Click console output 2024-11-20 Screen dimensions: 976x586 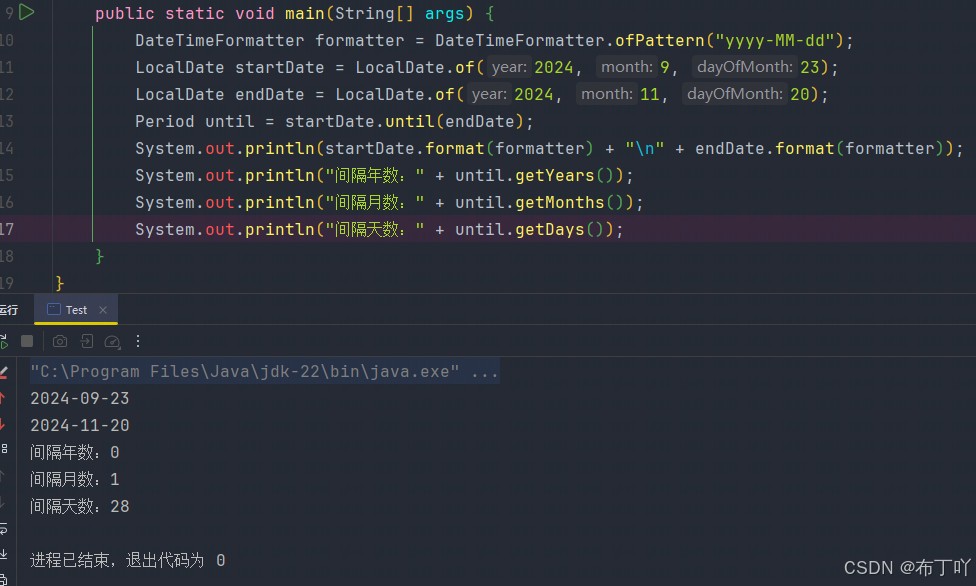click(80, 425)
